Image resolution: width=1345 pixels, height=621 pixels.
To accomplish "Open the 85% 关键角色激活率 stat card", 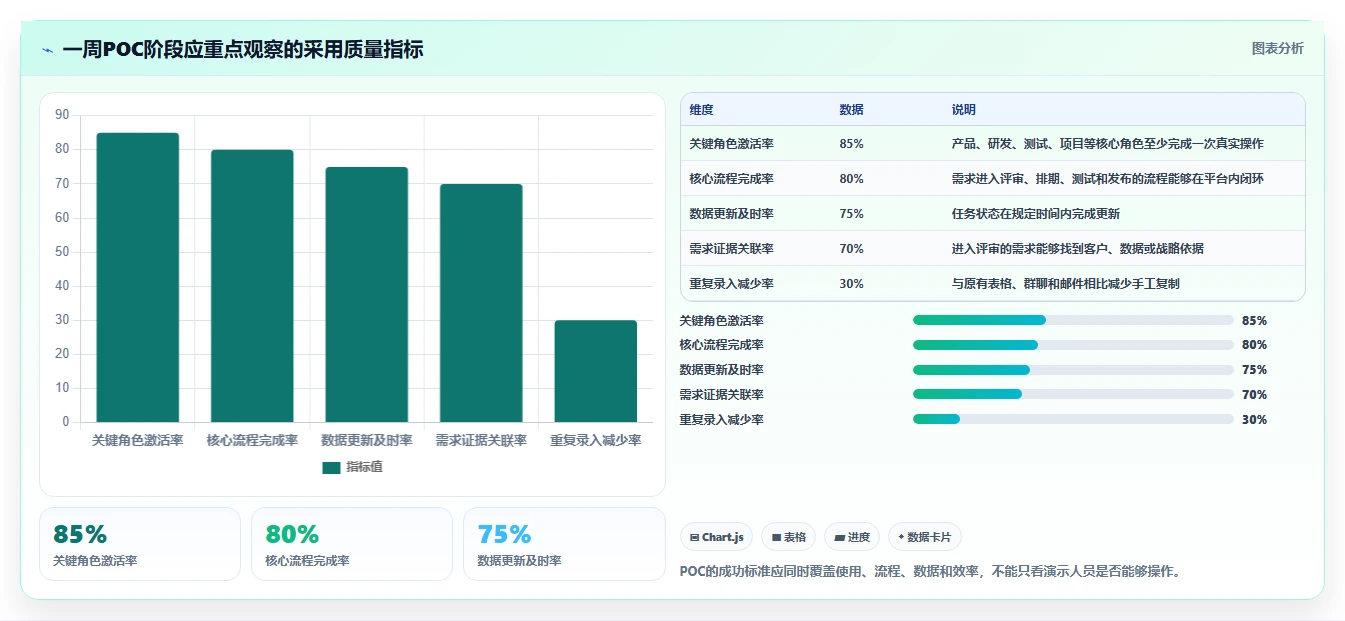I will point(140,544).
